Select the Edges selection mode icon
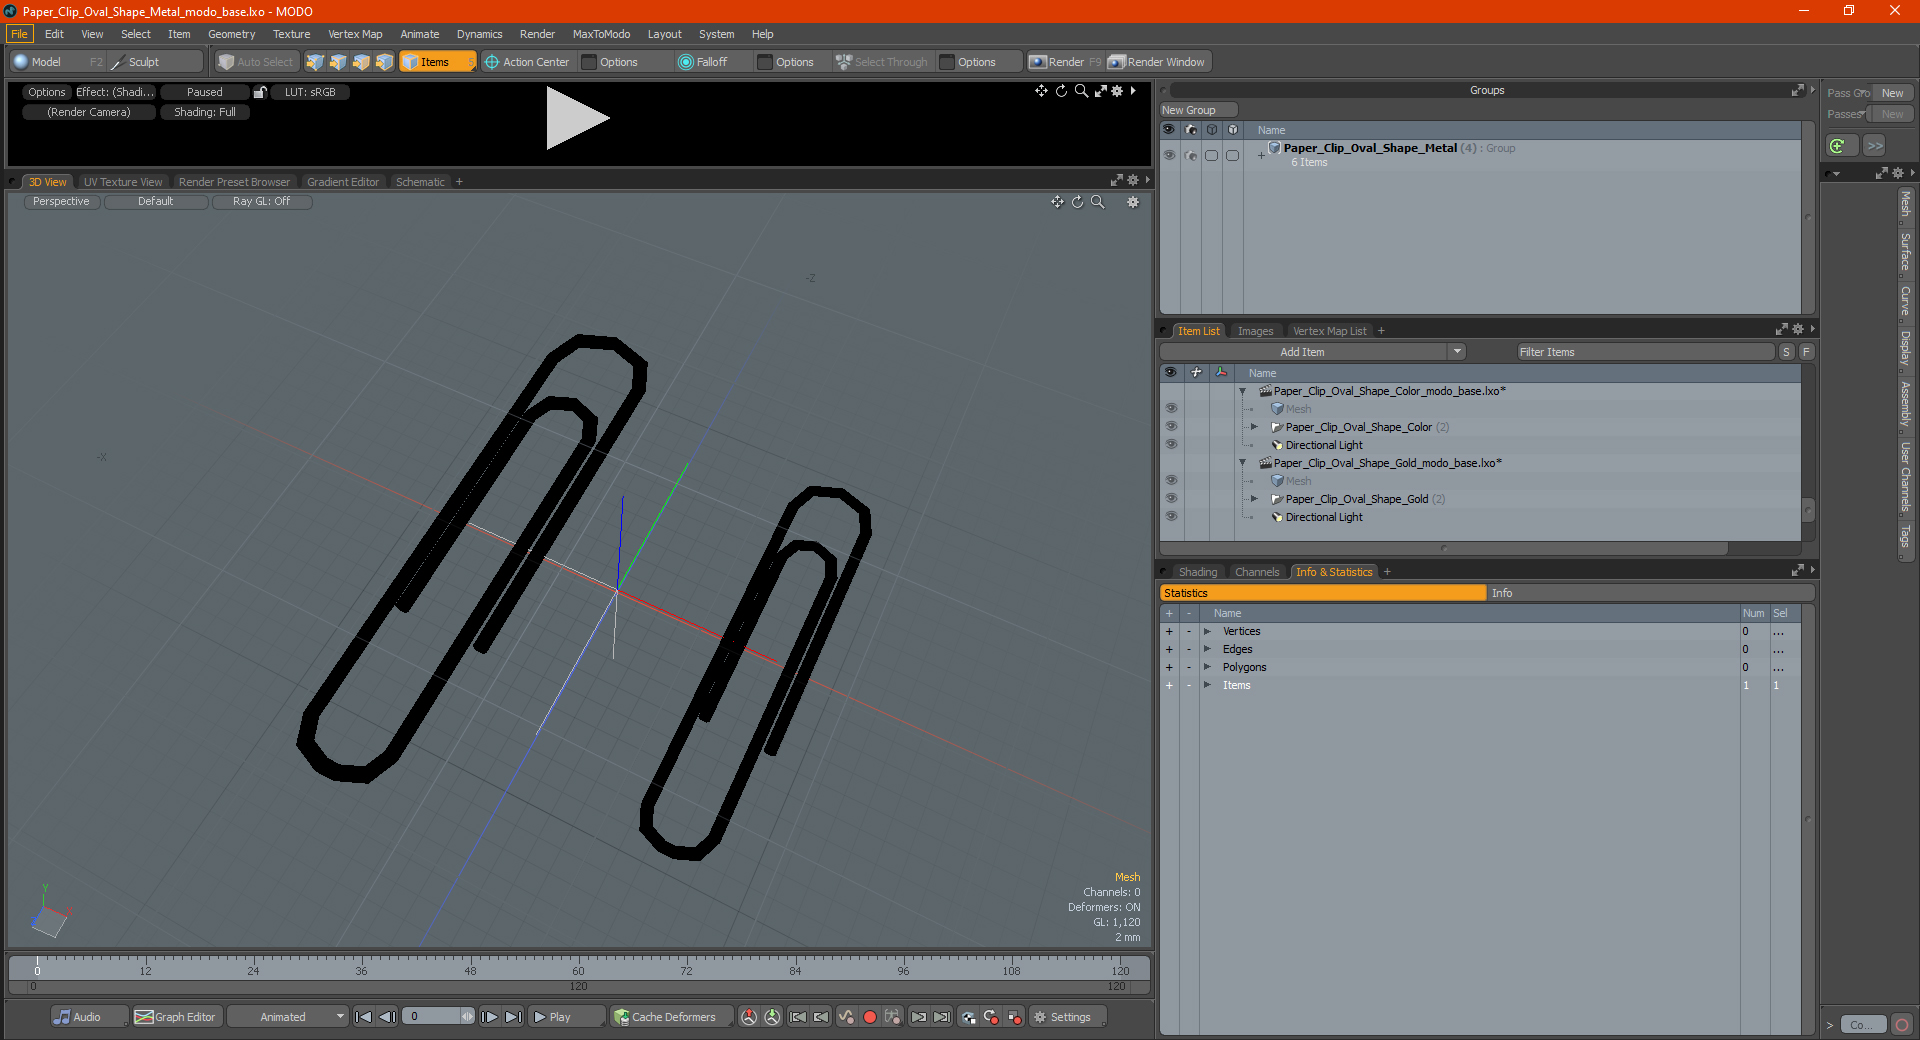The height and width of the screenshot is (1040, 1920). tap(338, 62)
